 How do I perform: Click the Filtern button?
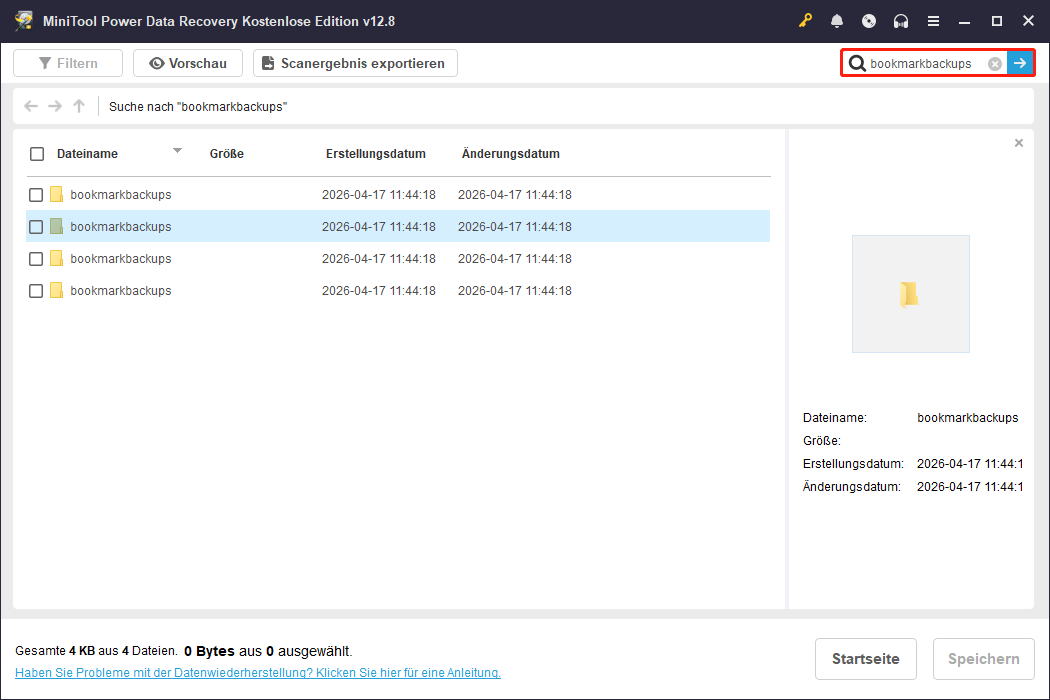click(68, 63)
